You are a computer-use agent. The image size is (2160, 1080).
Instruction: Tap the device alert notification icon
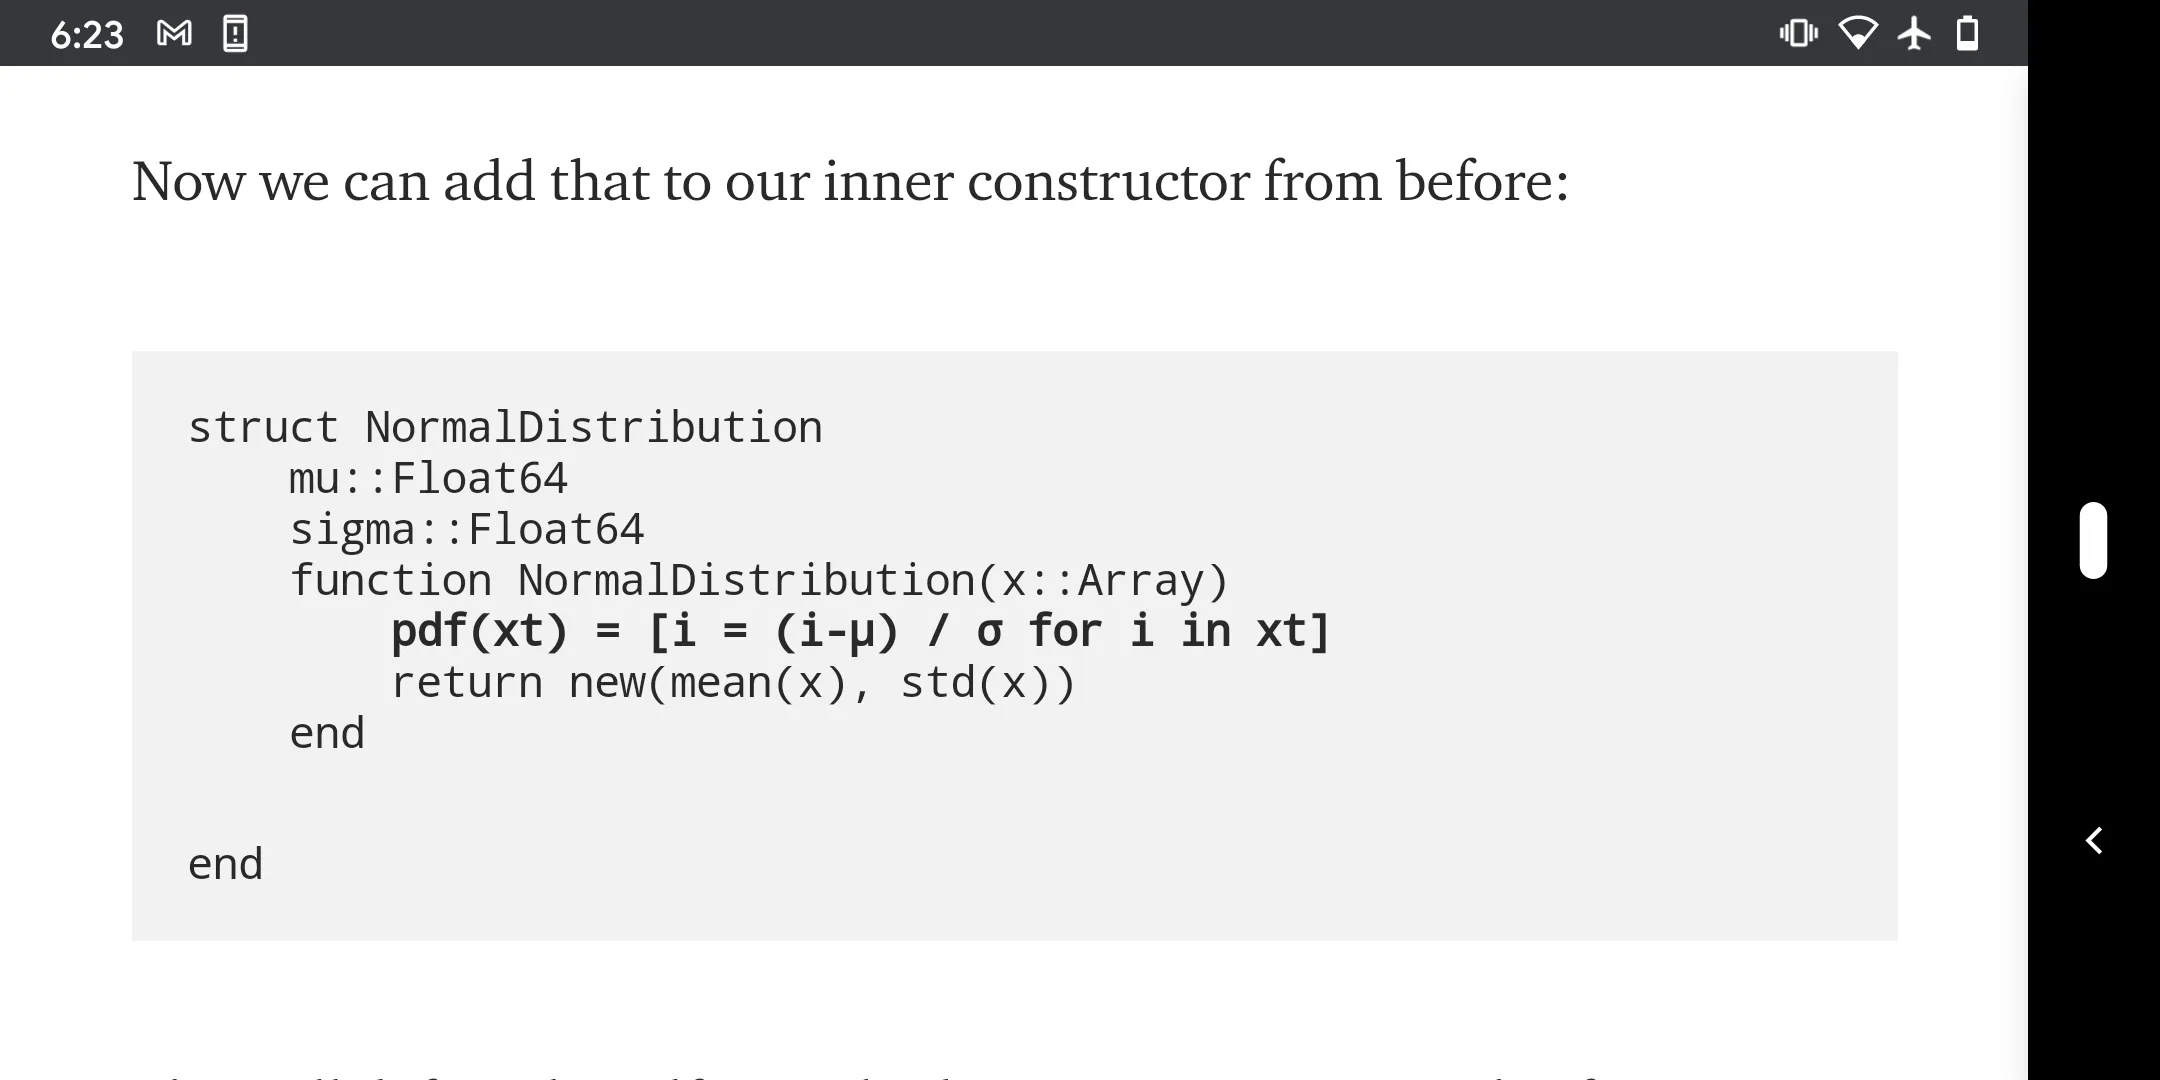[x=235, y=34]
